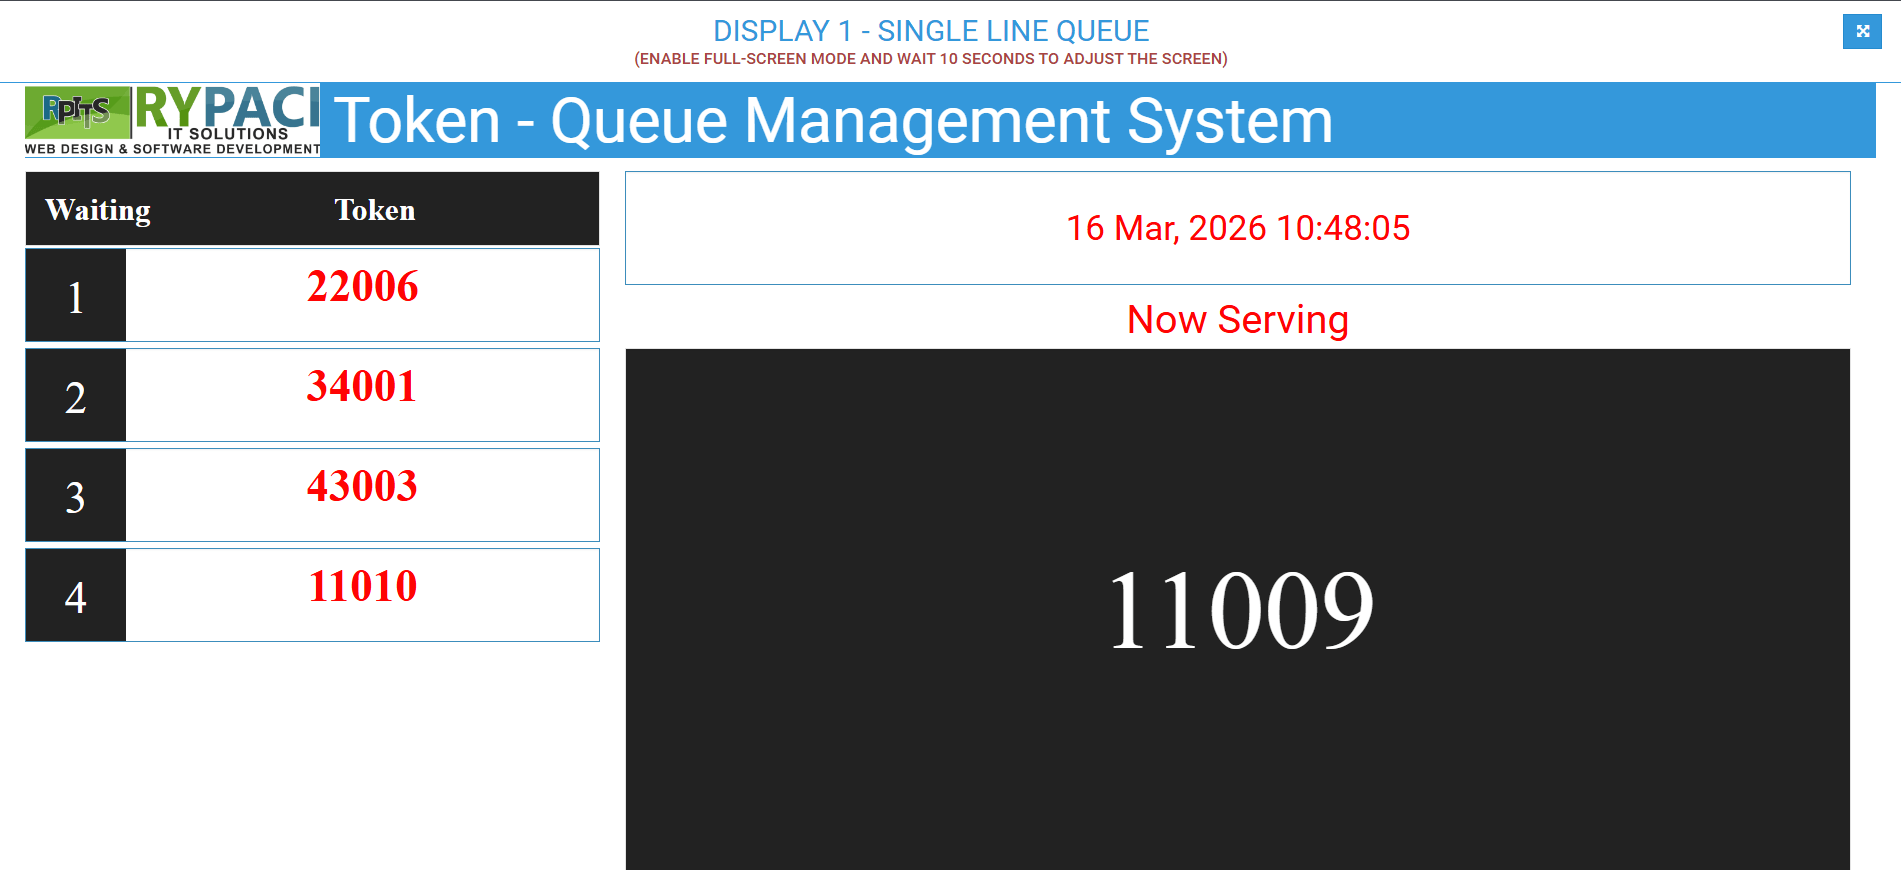The image size is (1901, 870).
Task: Click the Display 1 - Single Line Queue heading
Action: click(930, 31)
